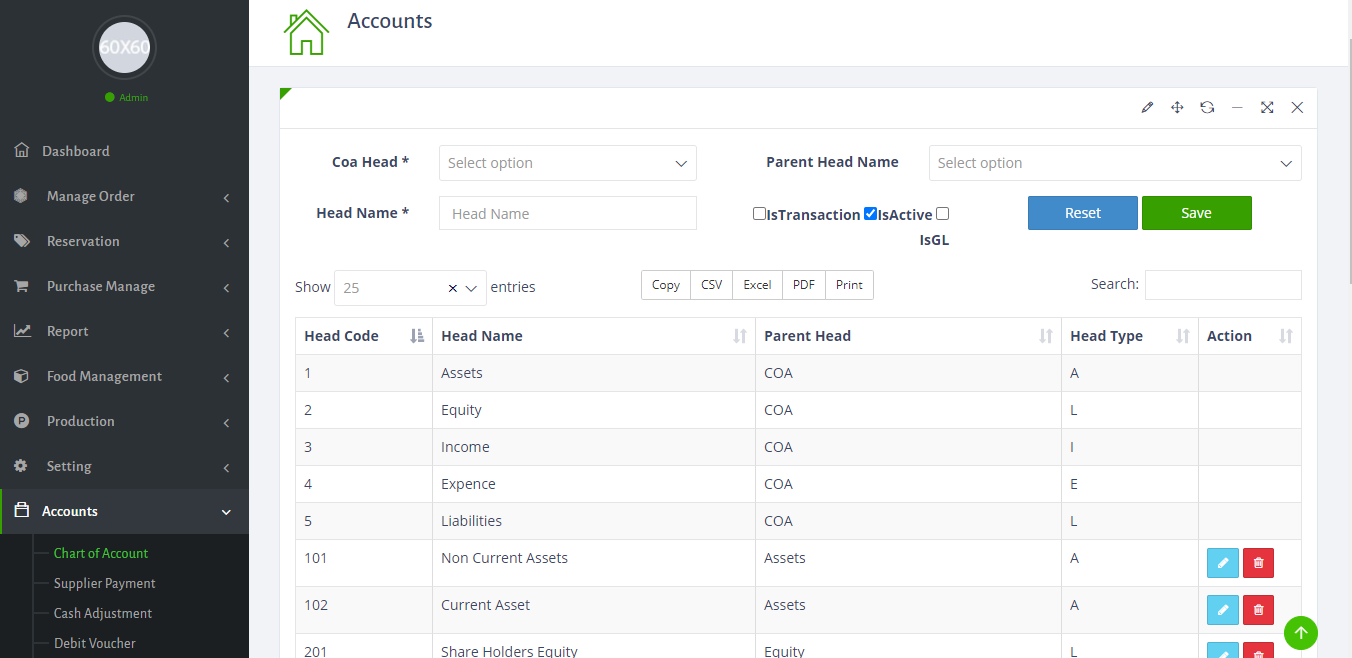Tick the IsGL checkbox
The height and width of the screenshot is (658, 1352).
coord(942,214)
